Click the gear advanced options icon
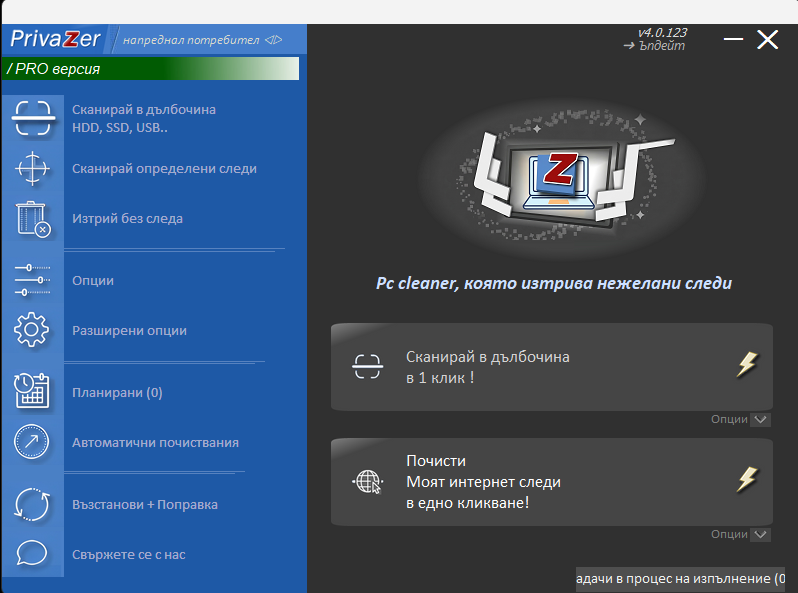 [x=32, y=330]
